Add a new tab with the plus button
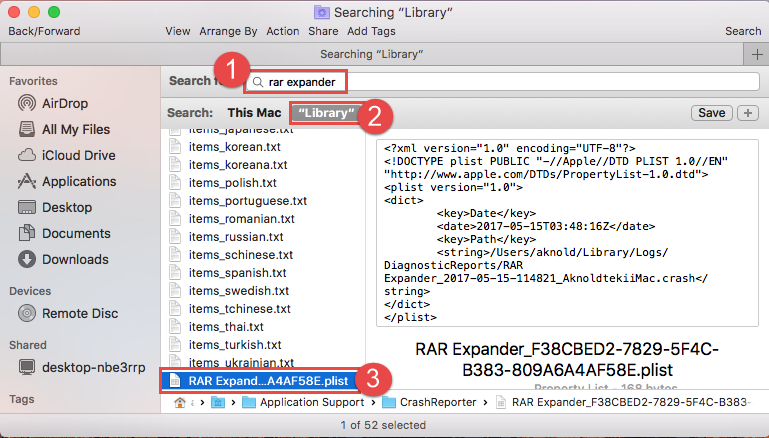Image resolution: width=769 pixels, height=438 pixels. click(757, 54)
